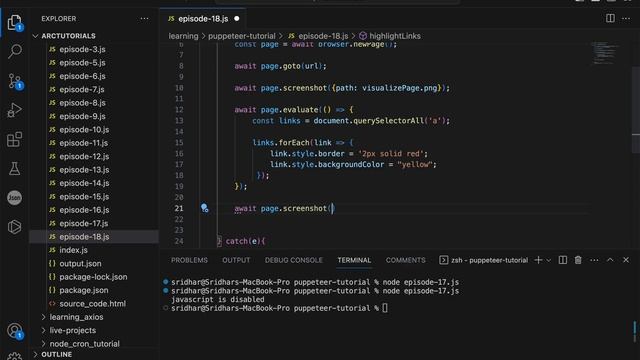This screenshot has height=360, width=640.
Task: Open episode-12.js in the explorer
Action: [x=84, y=156]
